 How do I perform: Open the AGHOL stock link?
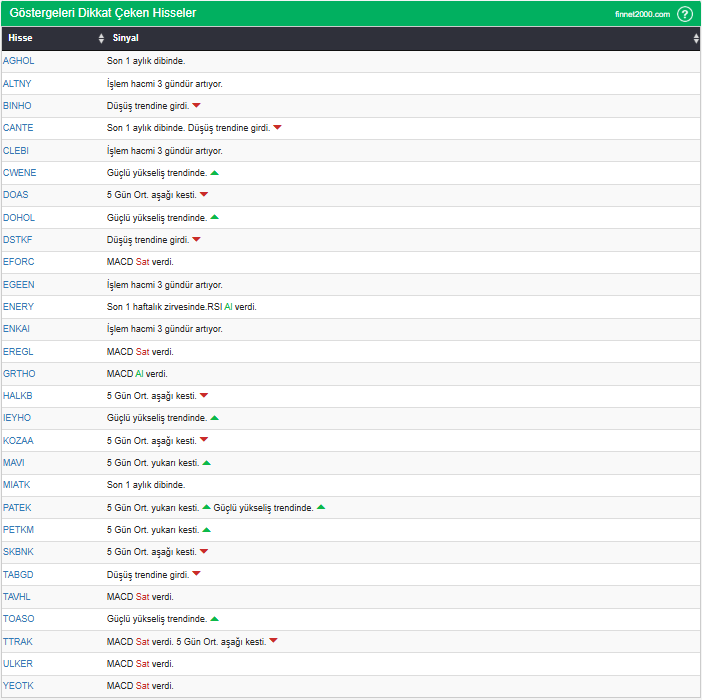pyautogui.click(x=18, y=61)
